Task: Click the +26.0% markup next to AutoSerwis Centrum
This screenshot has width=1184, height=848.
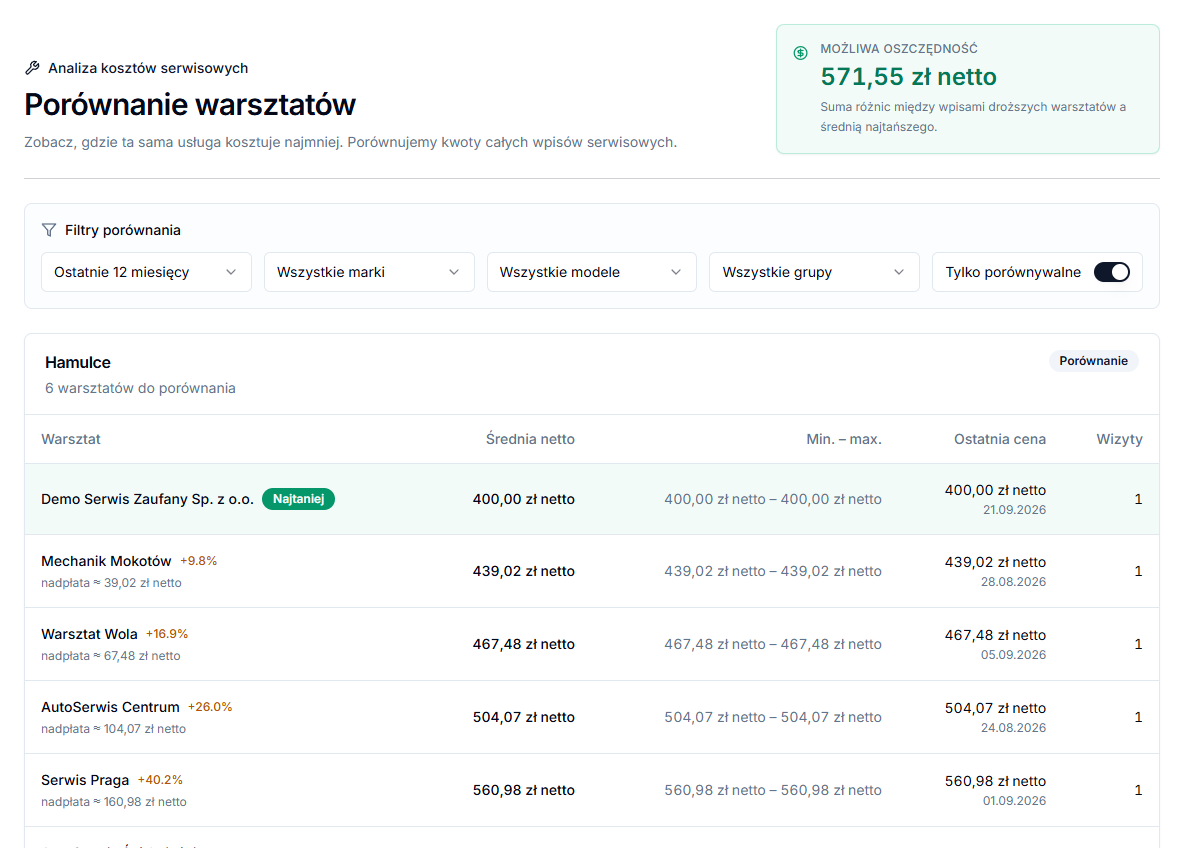Action: click(210, 707)
